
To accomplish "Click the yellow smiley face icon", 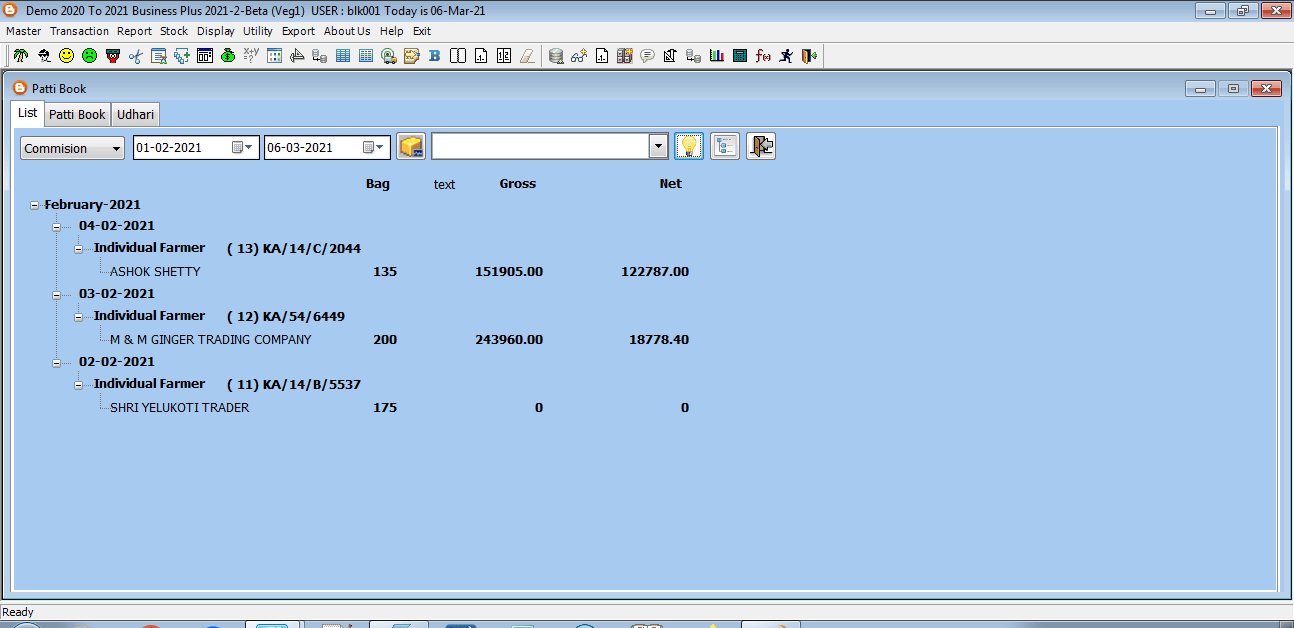I will tap(66, 56).
